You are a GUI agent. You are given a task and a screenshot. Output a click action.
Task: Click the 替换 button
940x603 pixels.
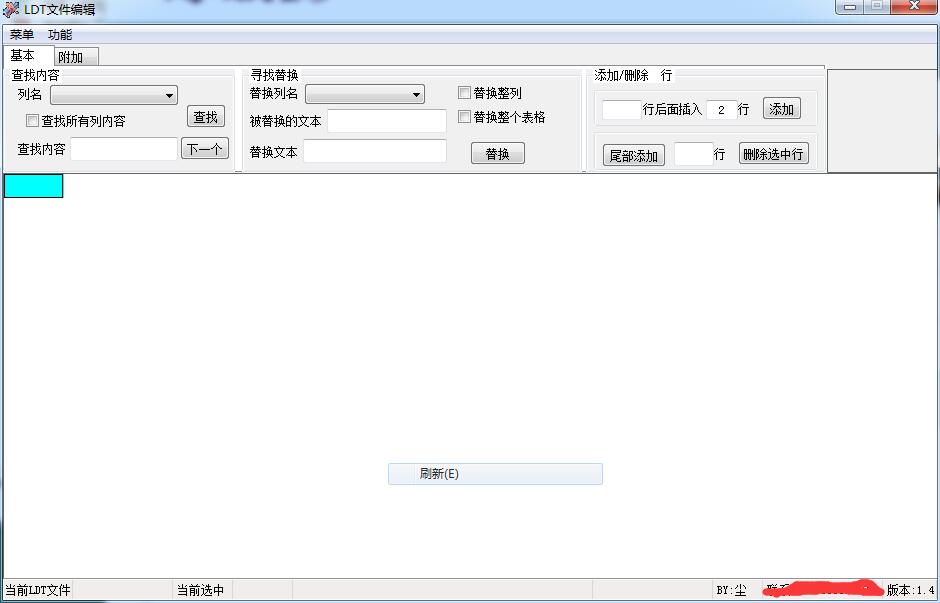coord(497,154)
